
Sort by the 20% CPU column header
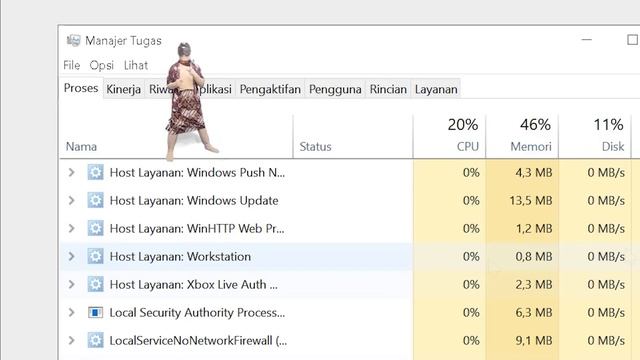pos(449,136)
